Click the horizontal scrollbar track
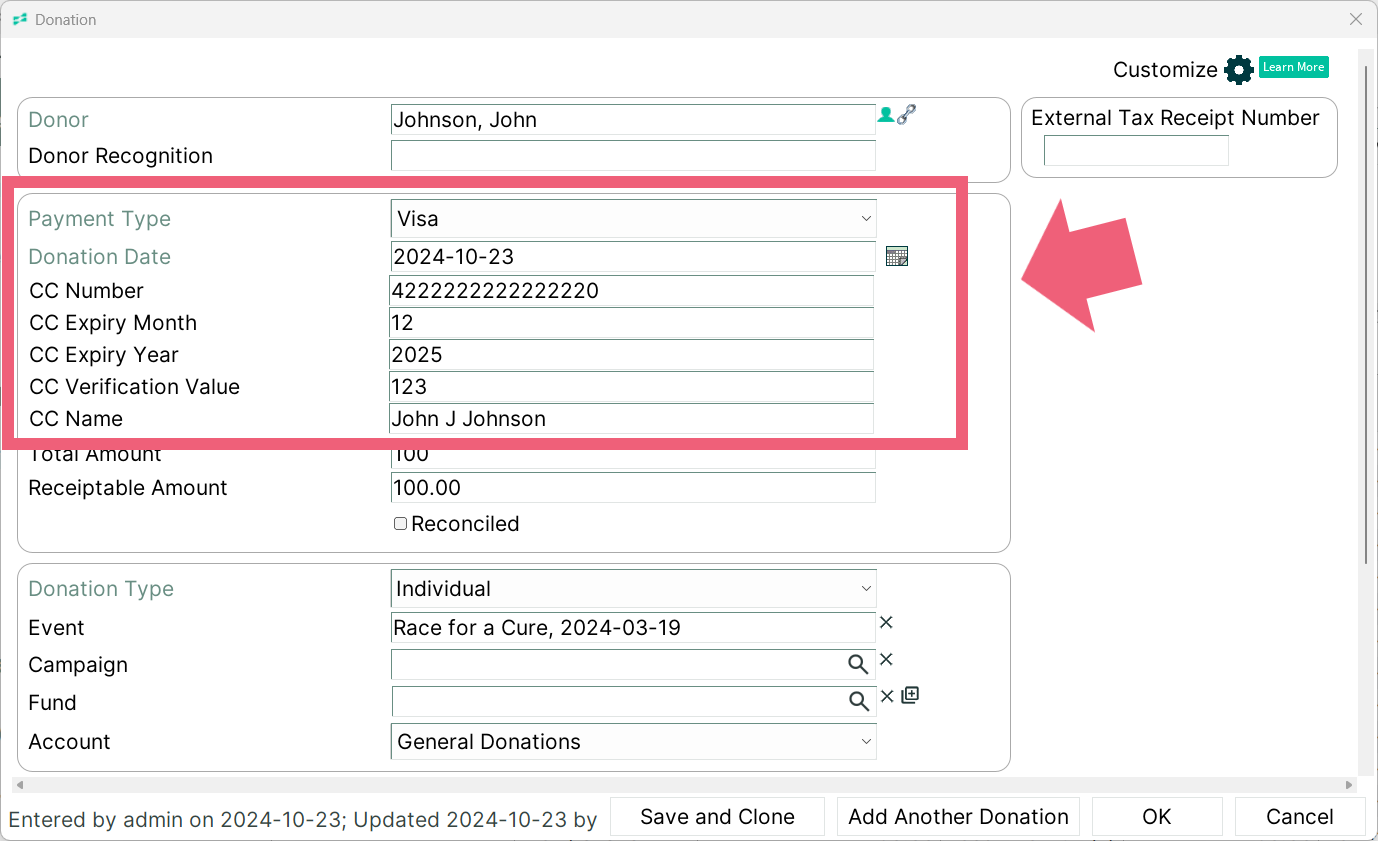This screenshot has height=841, width=1378. point(685,785)
